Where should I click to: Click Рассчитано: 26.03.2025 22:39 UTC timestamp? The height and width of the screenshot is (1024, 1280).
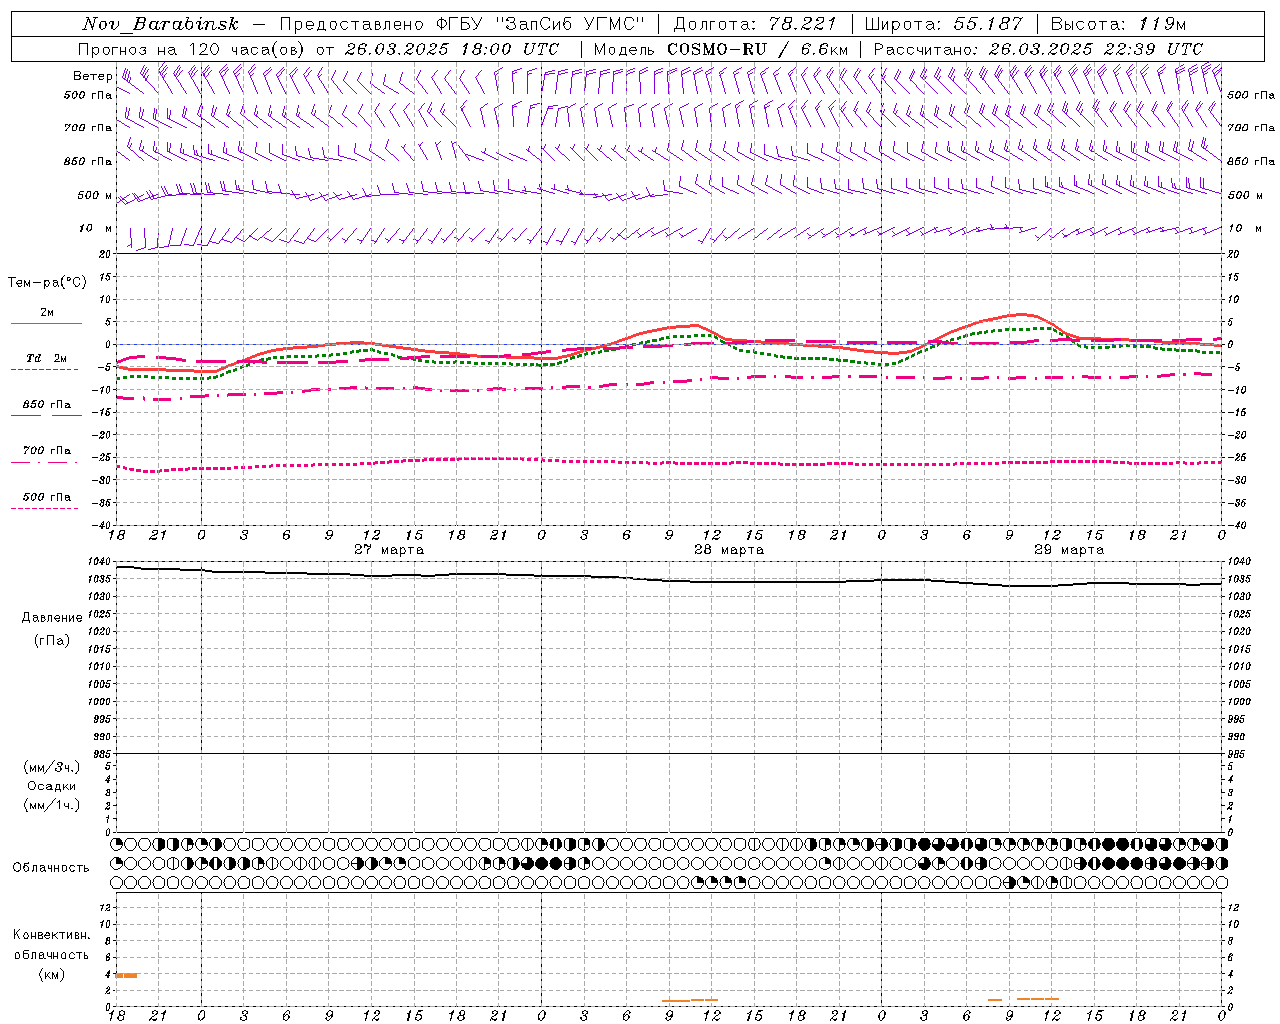1038,49
